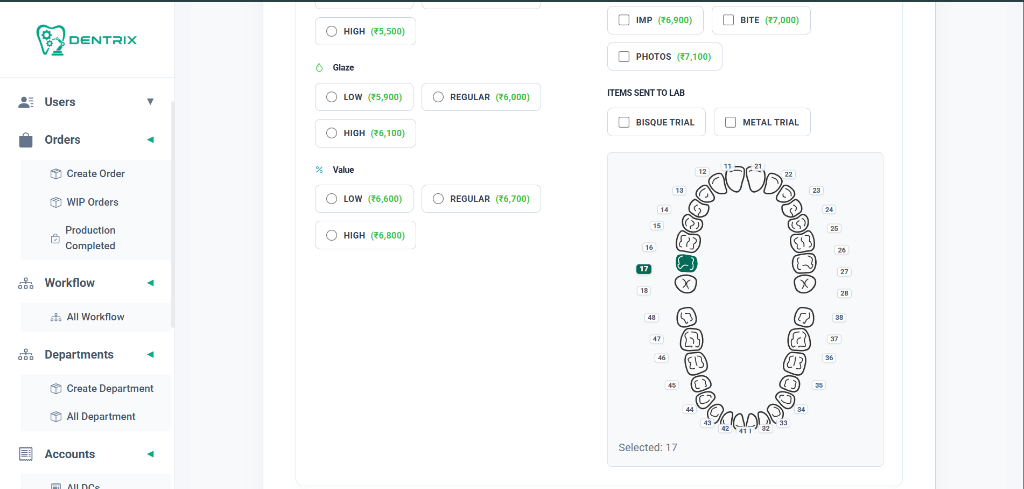
Task: Select Glaze REGULAR ₹6,000 radio
Action: (438, 97)
